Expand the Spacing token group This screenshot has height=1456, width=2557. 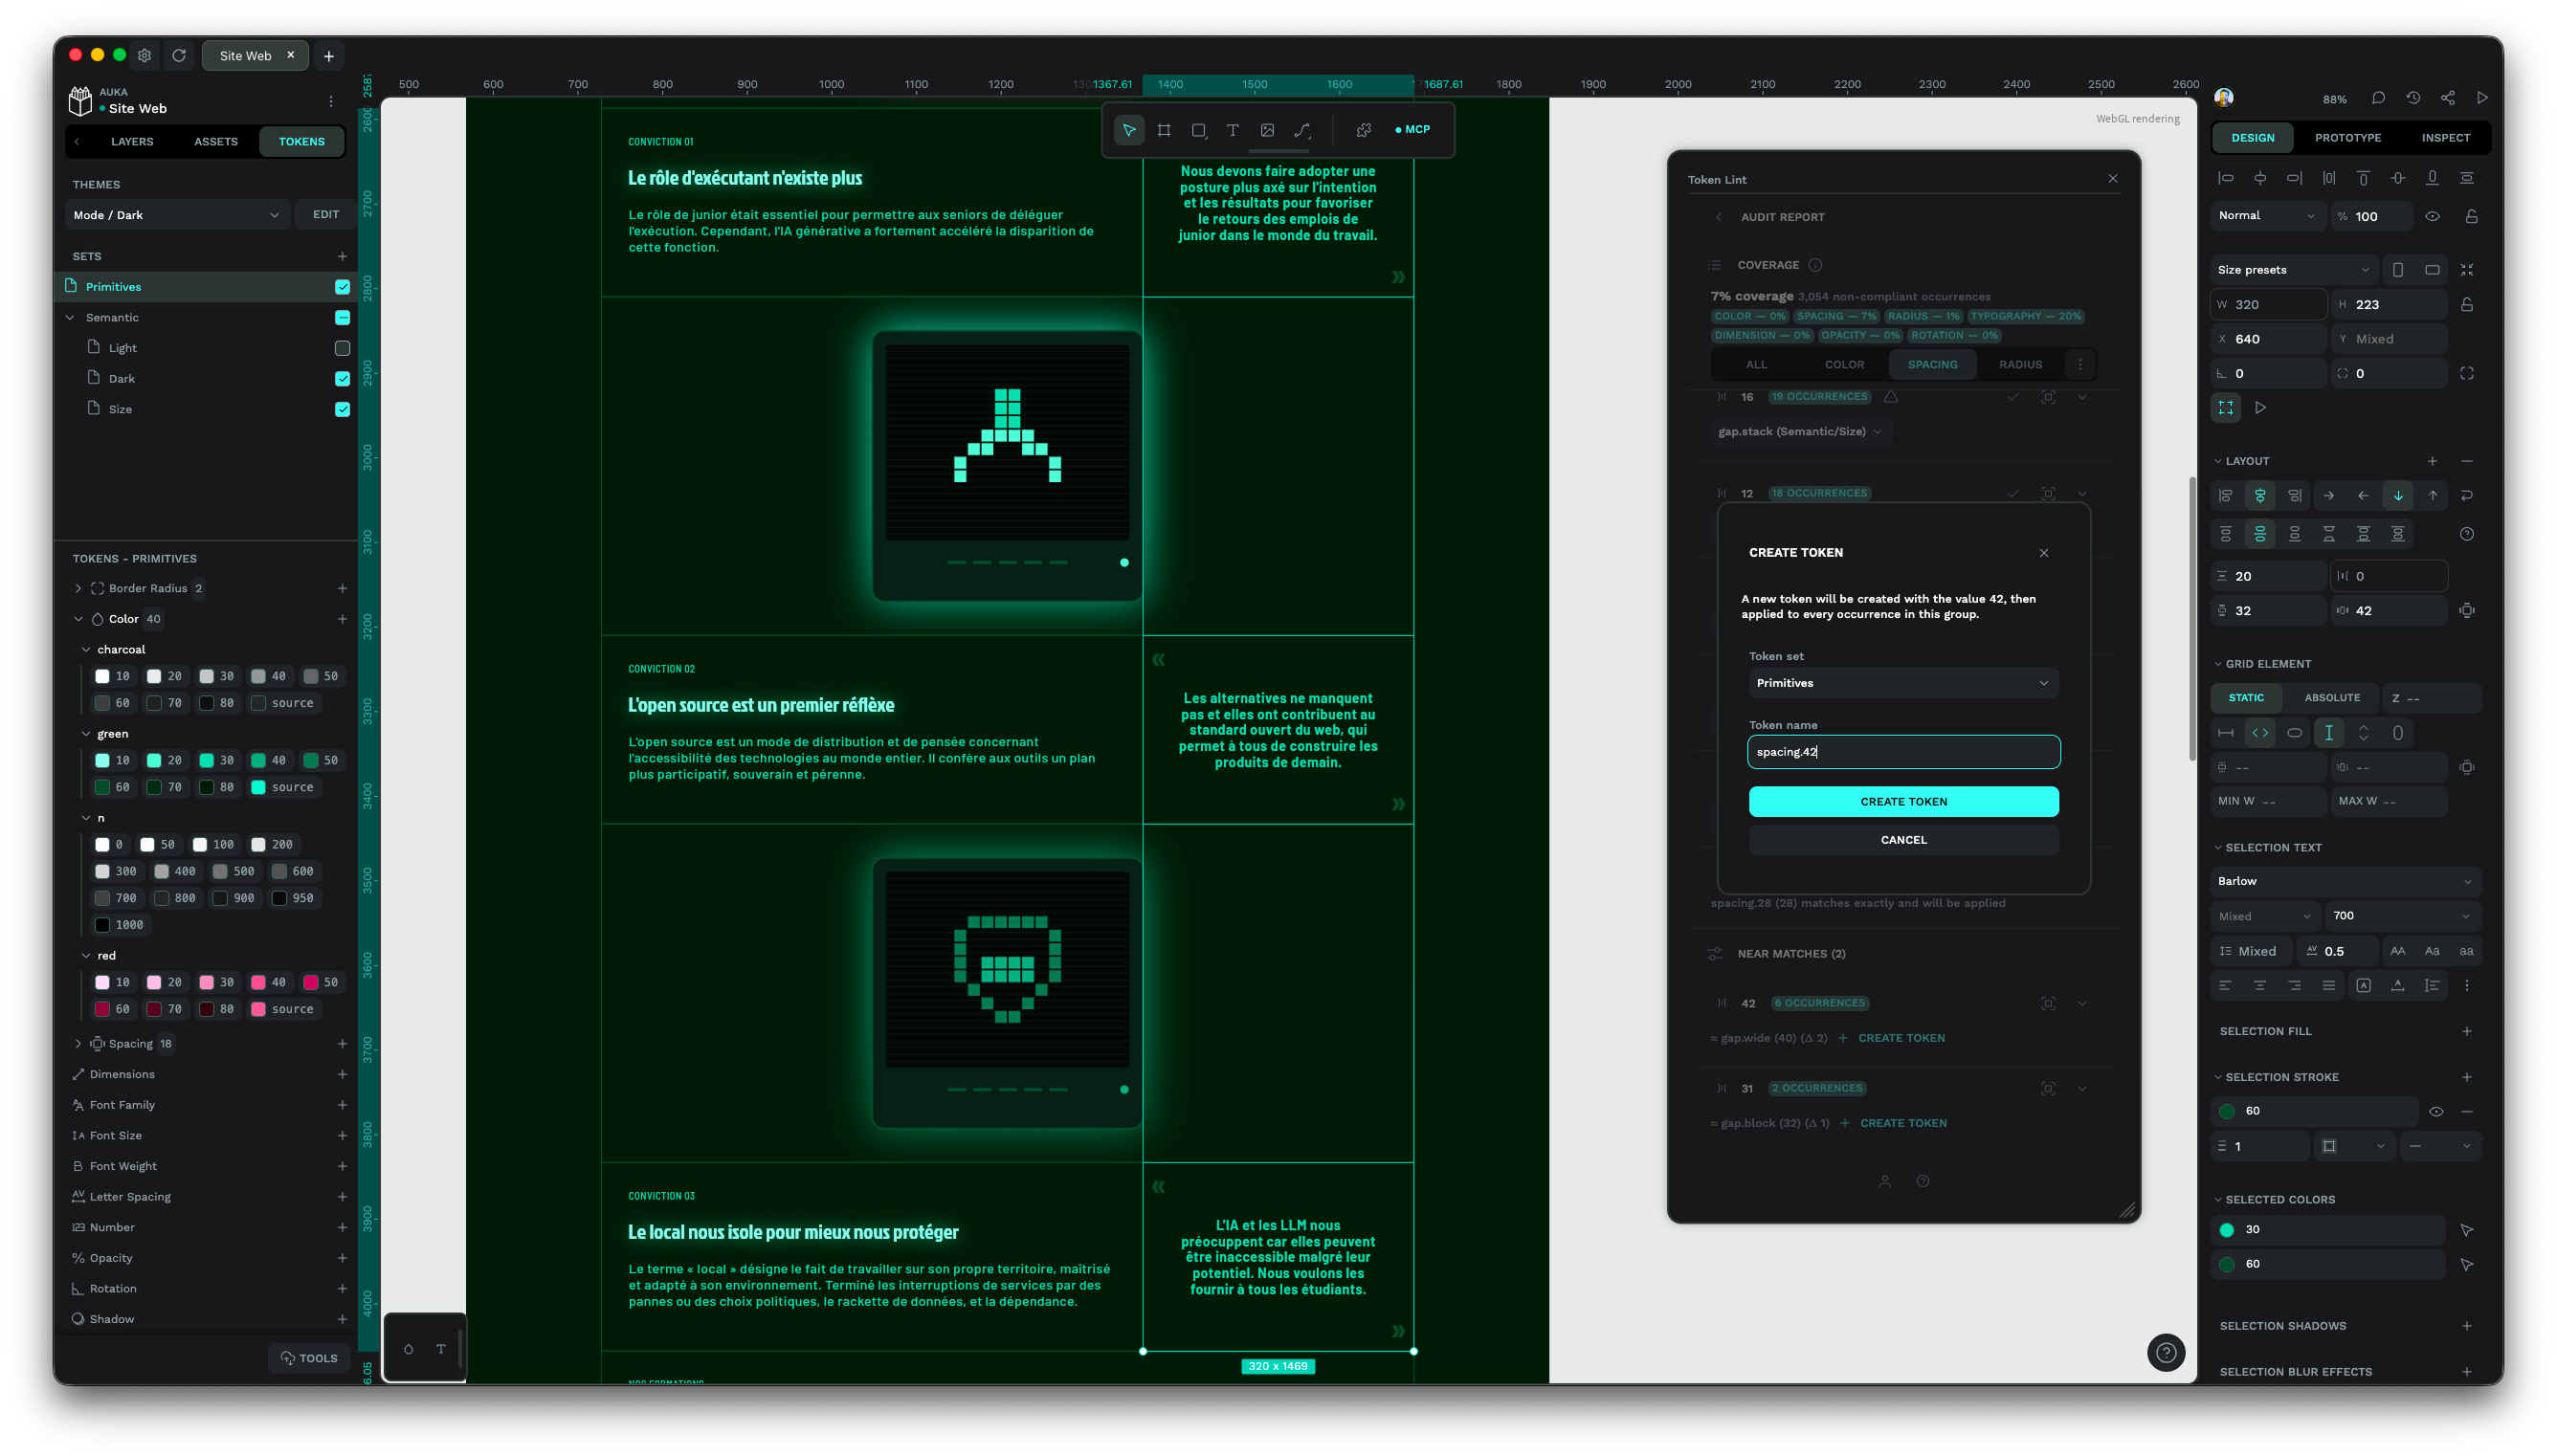point(78,1043)
